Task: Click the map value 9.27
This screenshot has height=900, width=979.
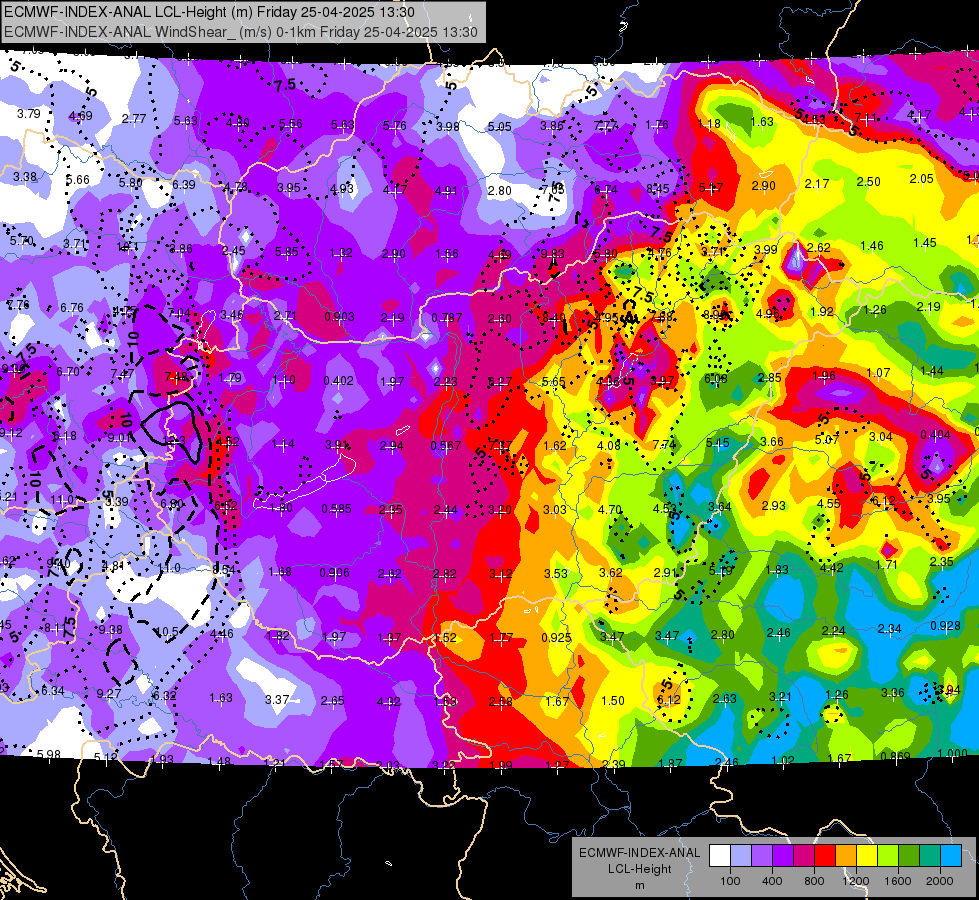Action: pyautogui.click(x=109, y=693)
